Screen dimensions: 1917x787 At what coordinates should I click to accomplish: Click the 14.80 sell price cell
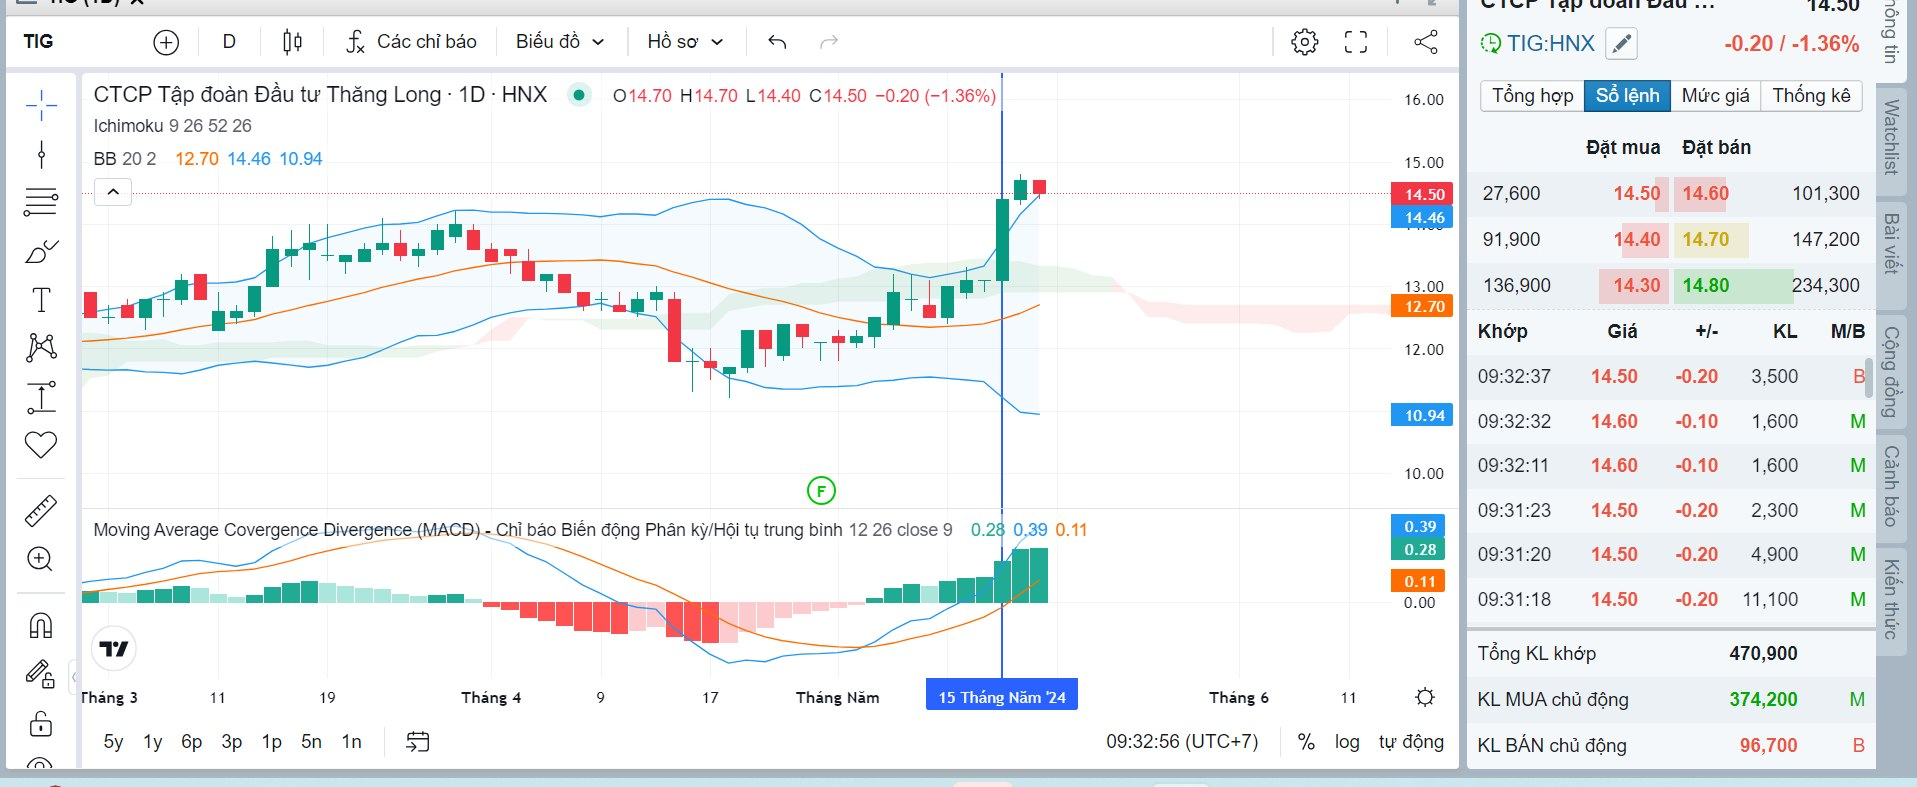point(1706,285)
